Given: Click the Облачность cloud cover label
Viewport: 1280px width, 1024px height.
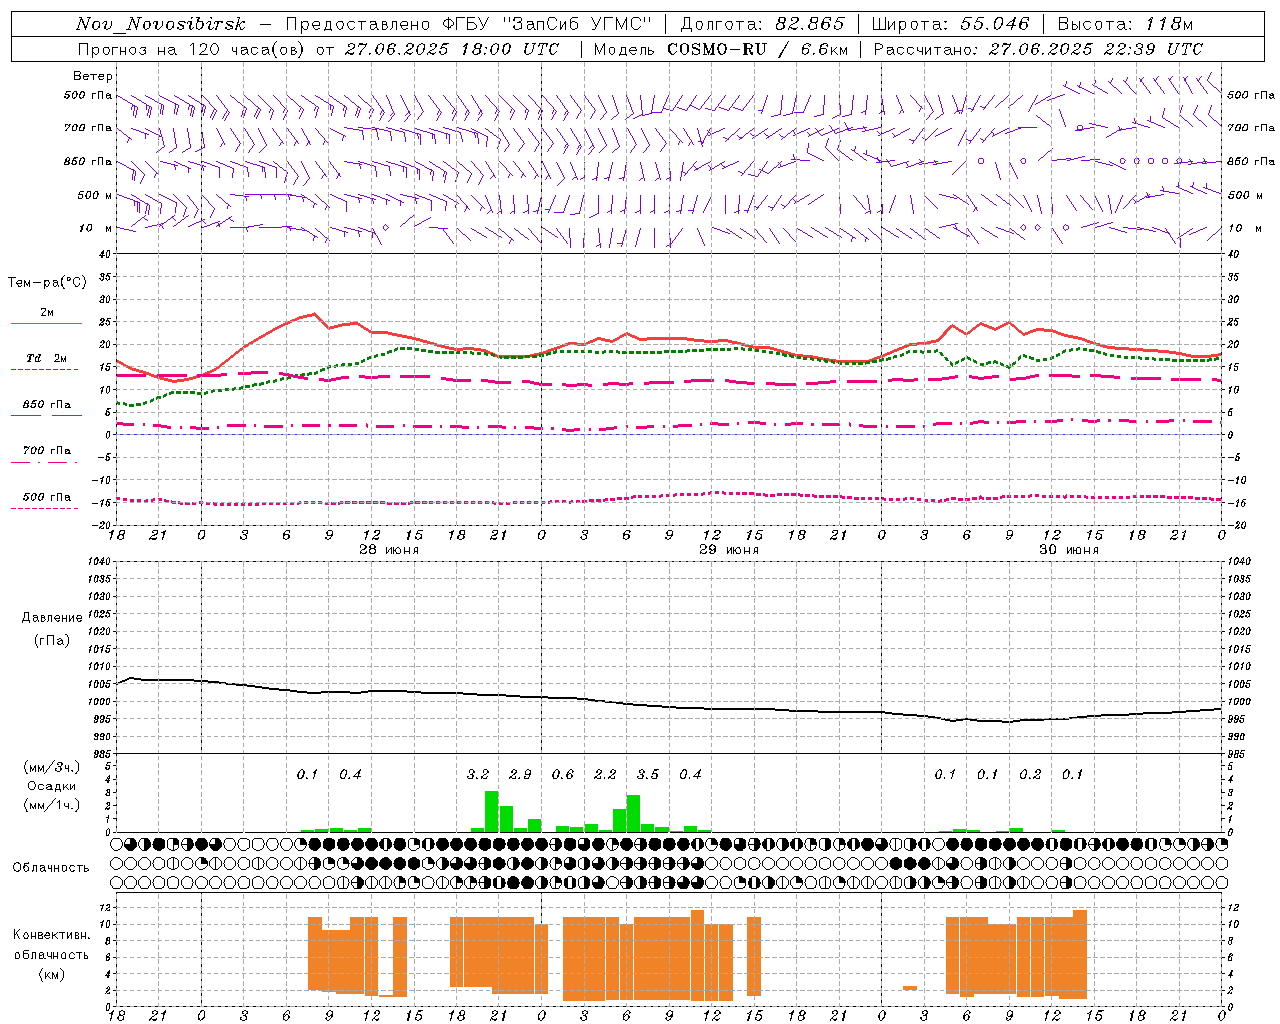Looking at the screenshot, I should pos(51,868).
